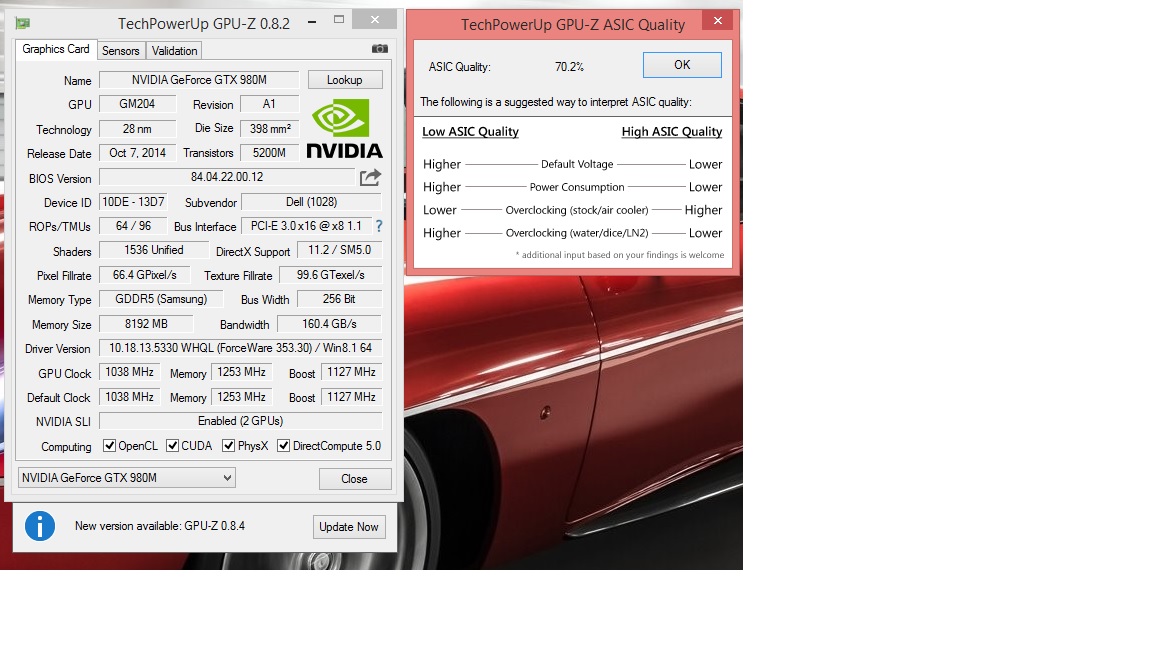Click the Subvendor field Dell (1028)

[312, 201]
